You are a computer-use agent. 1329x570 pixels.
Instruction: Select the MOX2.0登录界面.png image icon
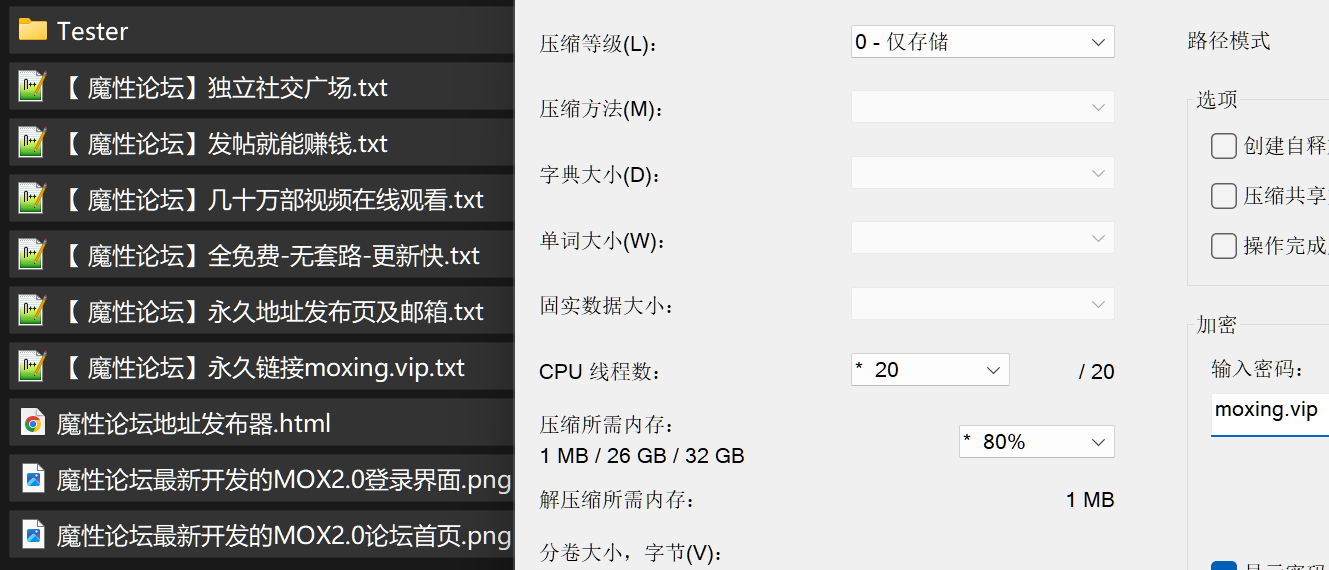pyautogui.click(x=33, y=479)
